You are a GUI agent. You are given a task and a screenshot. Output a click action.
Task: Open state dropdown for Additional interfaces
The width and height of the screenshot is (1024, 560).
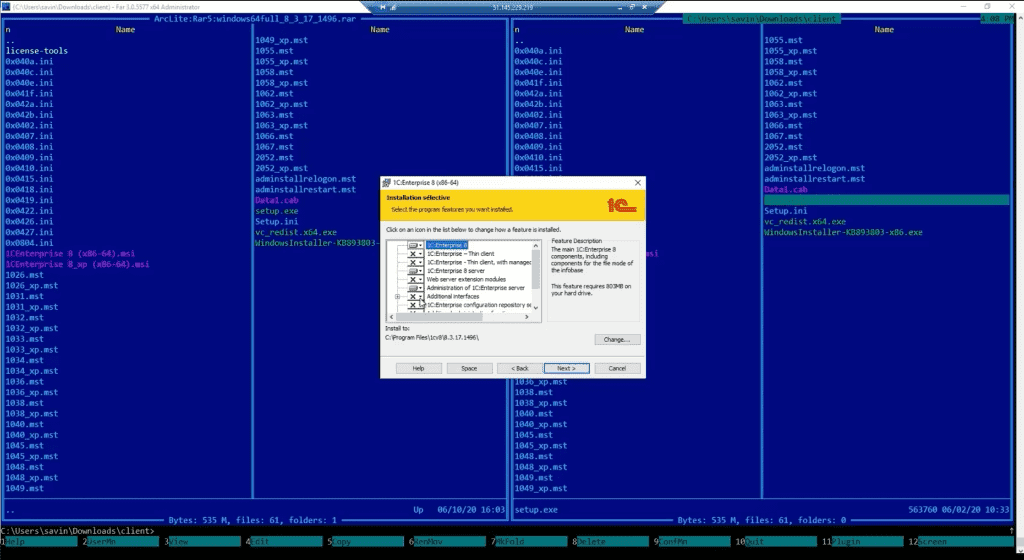[x=415, y=296]
